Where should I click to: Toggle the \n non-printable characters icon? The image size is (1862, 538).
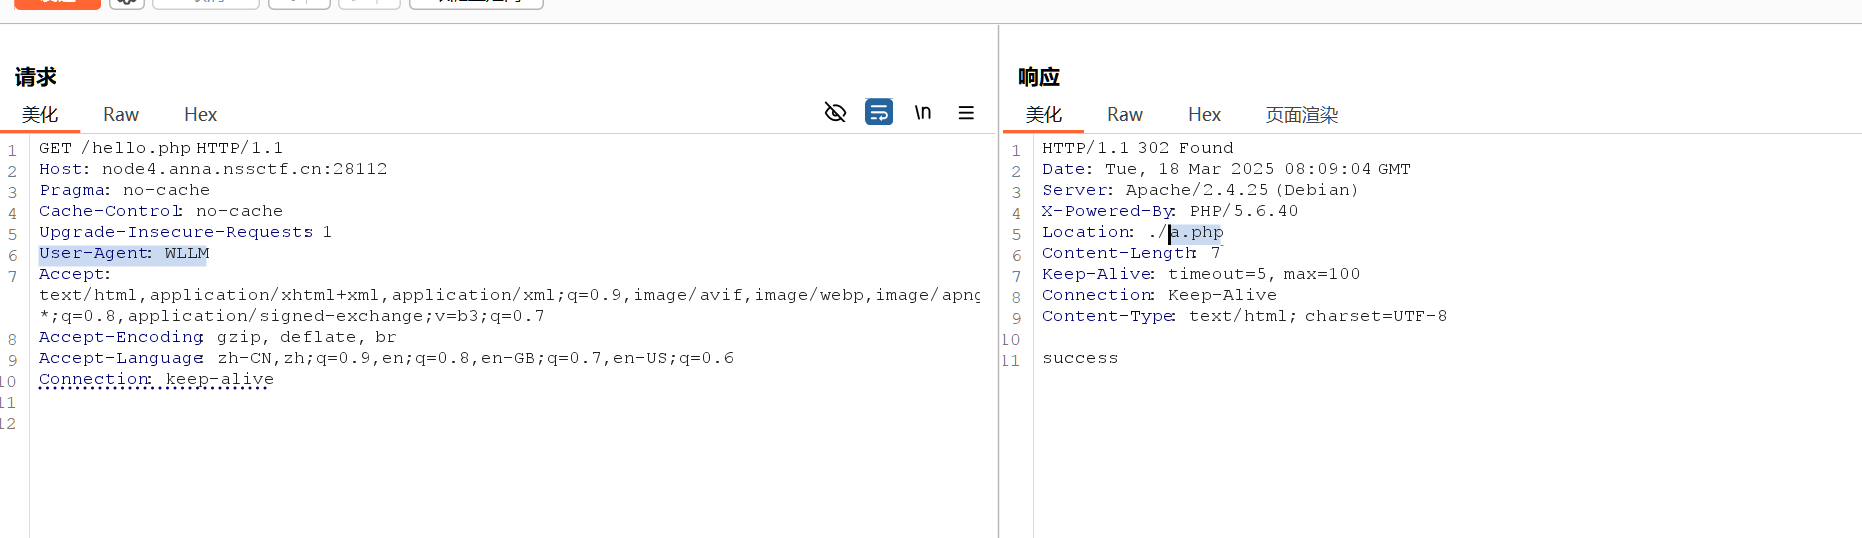922,112
